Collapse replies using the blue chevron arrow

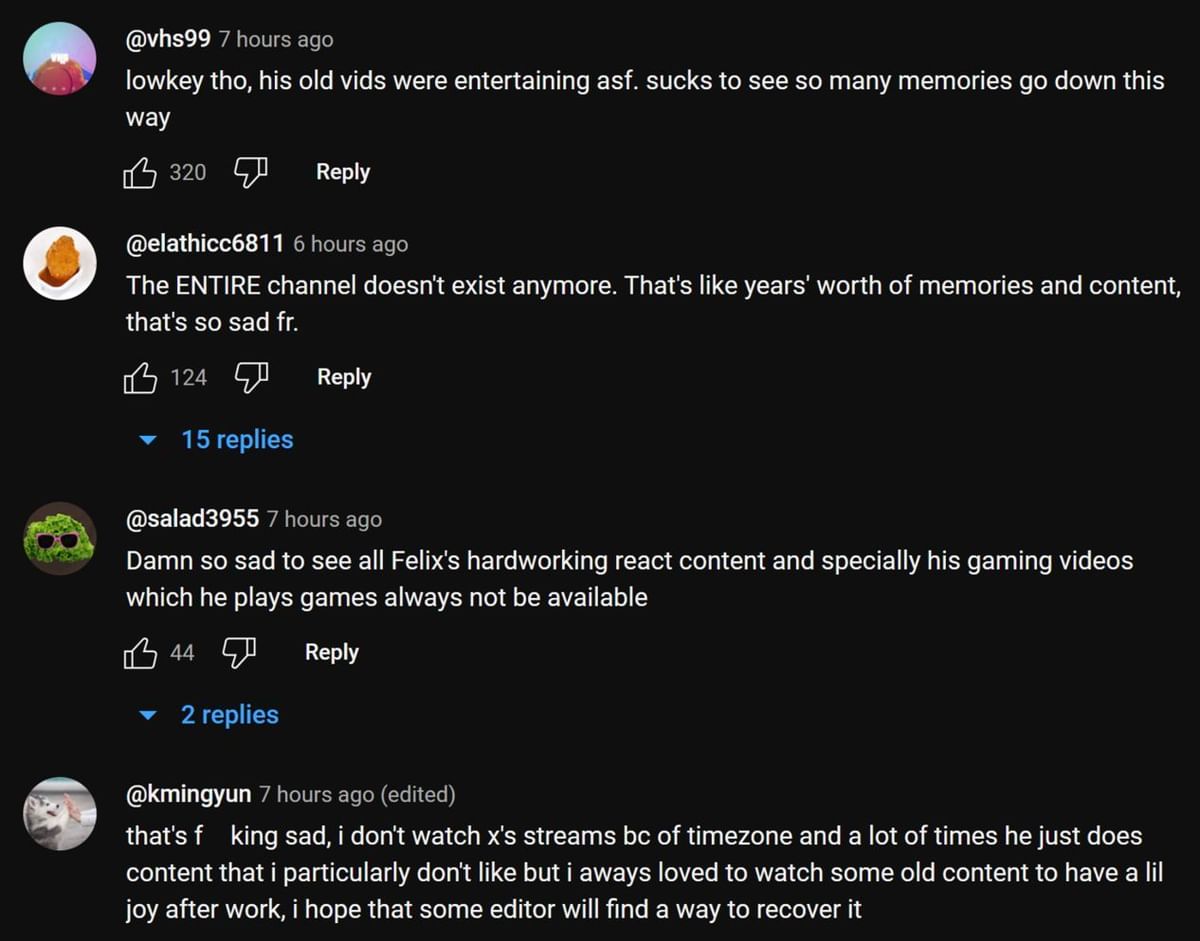pos(147,439)
